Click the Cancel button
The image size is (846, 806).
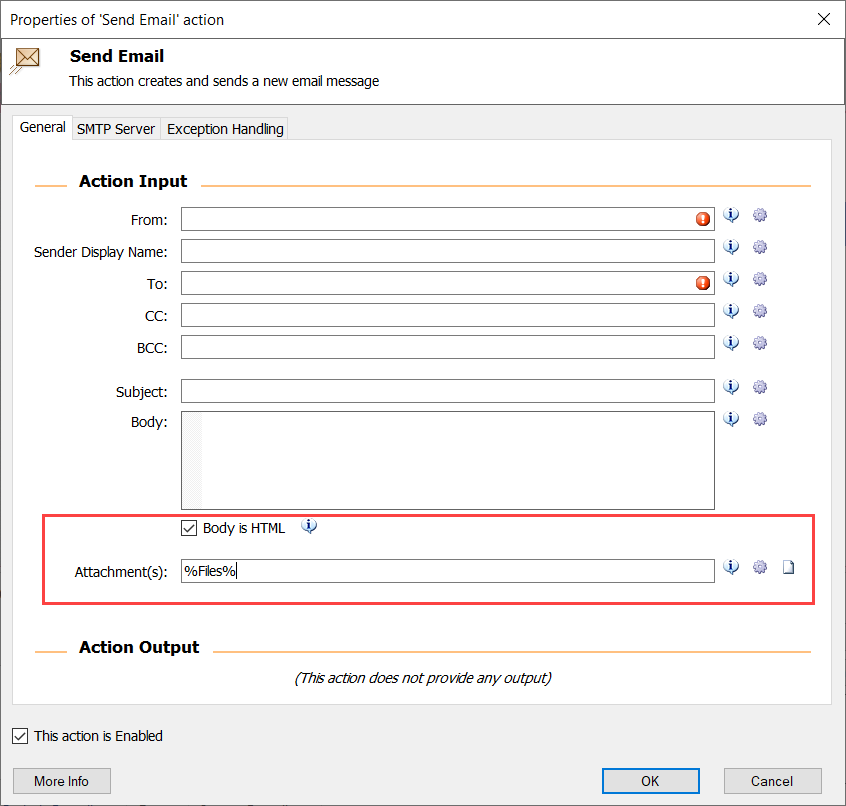772,781
